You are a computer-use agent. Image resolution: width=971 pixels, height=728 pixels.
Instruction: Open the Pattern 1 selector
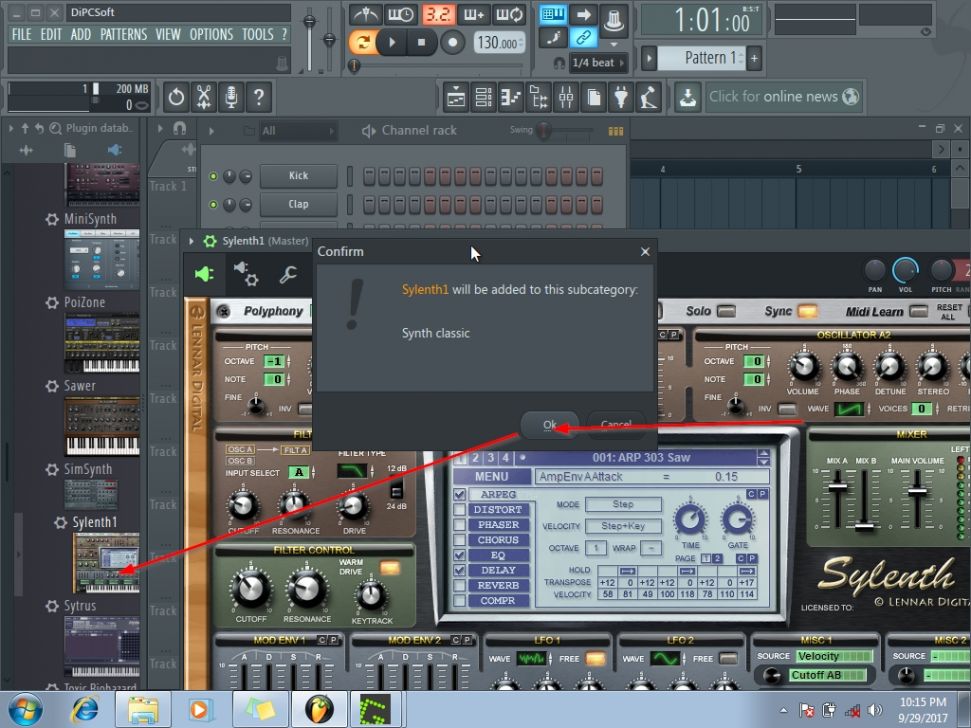coord(702,58)
